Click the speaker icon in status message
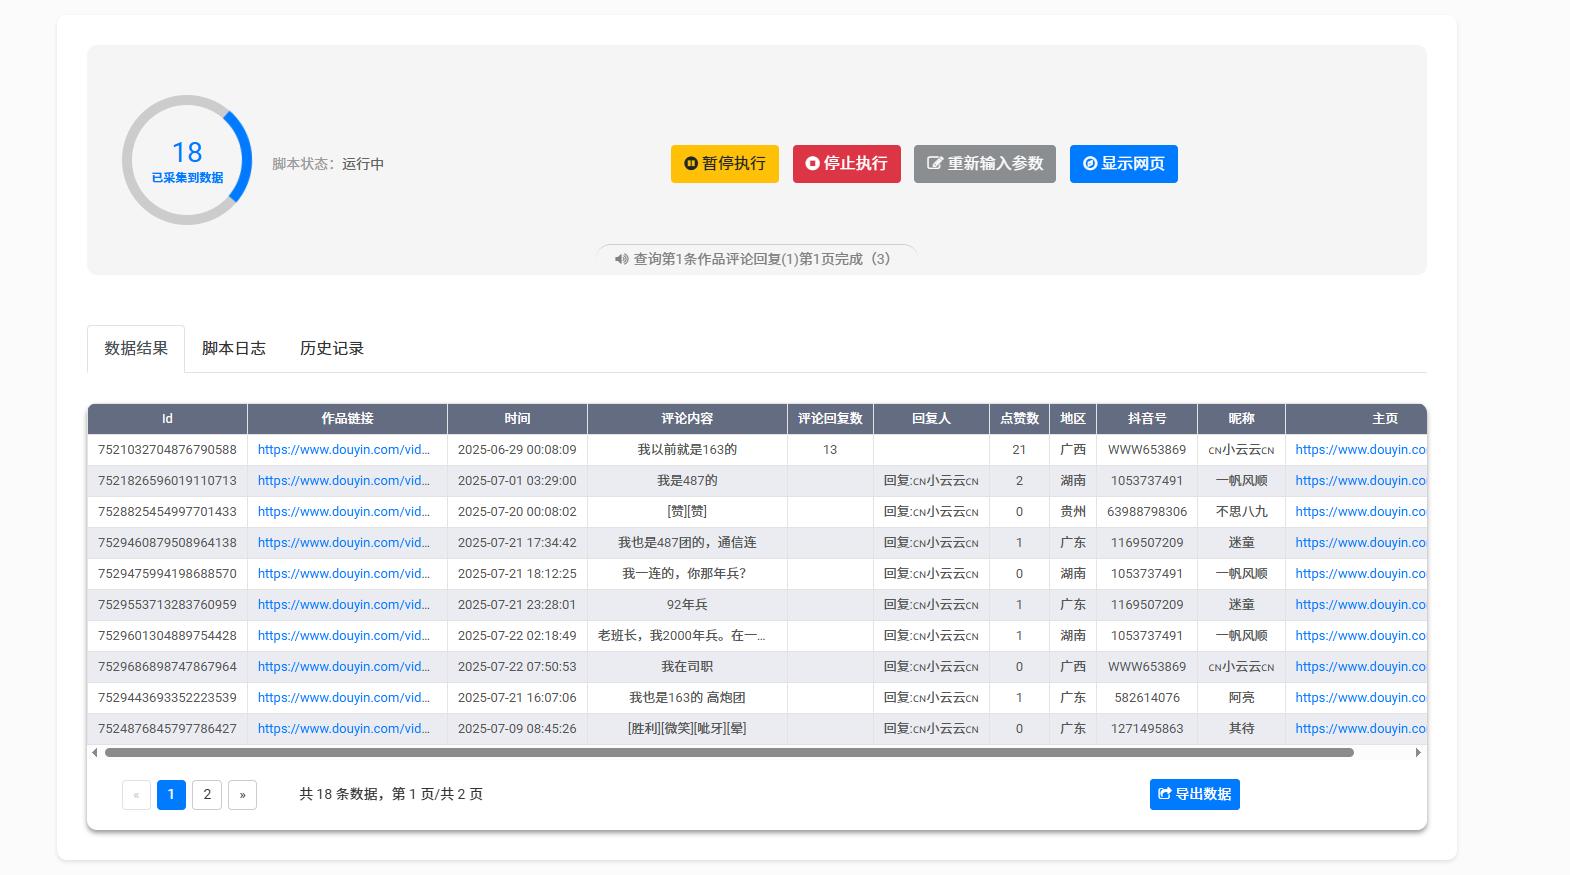 point(621,259)
